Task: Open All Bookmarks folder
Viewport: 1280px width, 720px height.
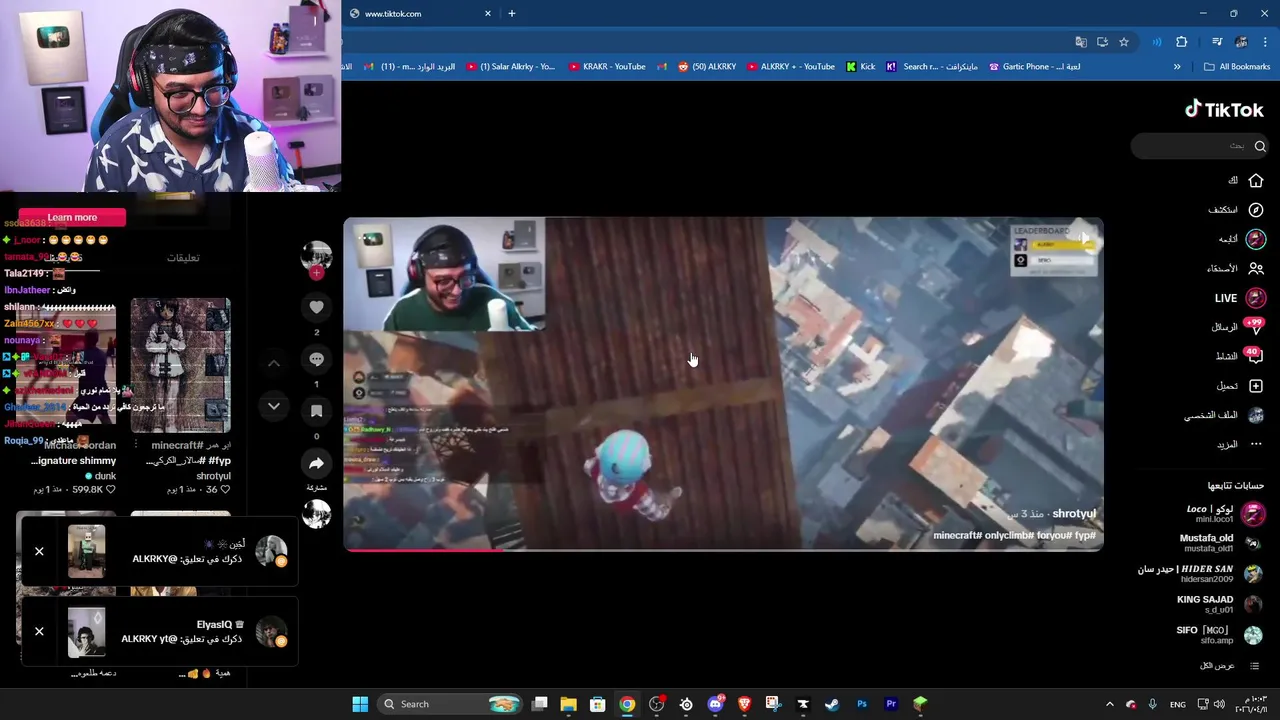Action: (x=1237, y=67)
